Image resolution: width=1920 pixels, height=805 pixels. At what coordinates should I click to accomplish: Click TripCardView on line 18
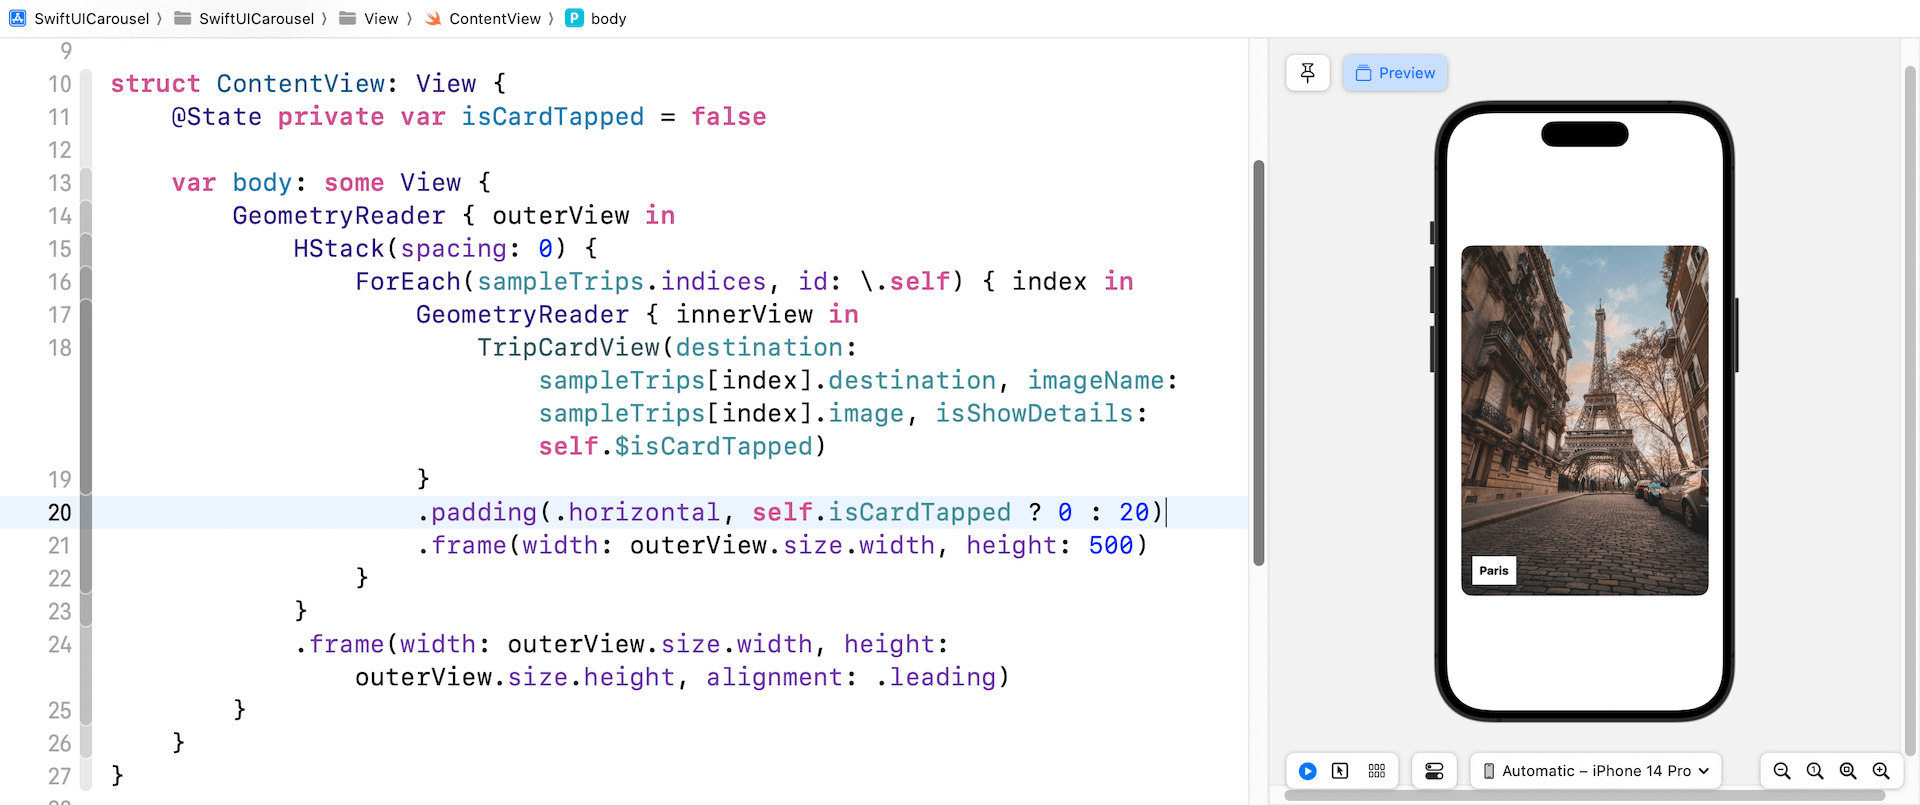point(569,347)
